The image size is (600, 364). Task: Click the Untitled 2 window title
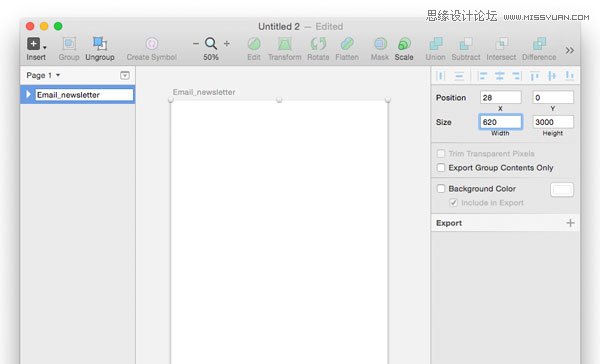pos(279,26)
